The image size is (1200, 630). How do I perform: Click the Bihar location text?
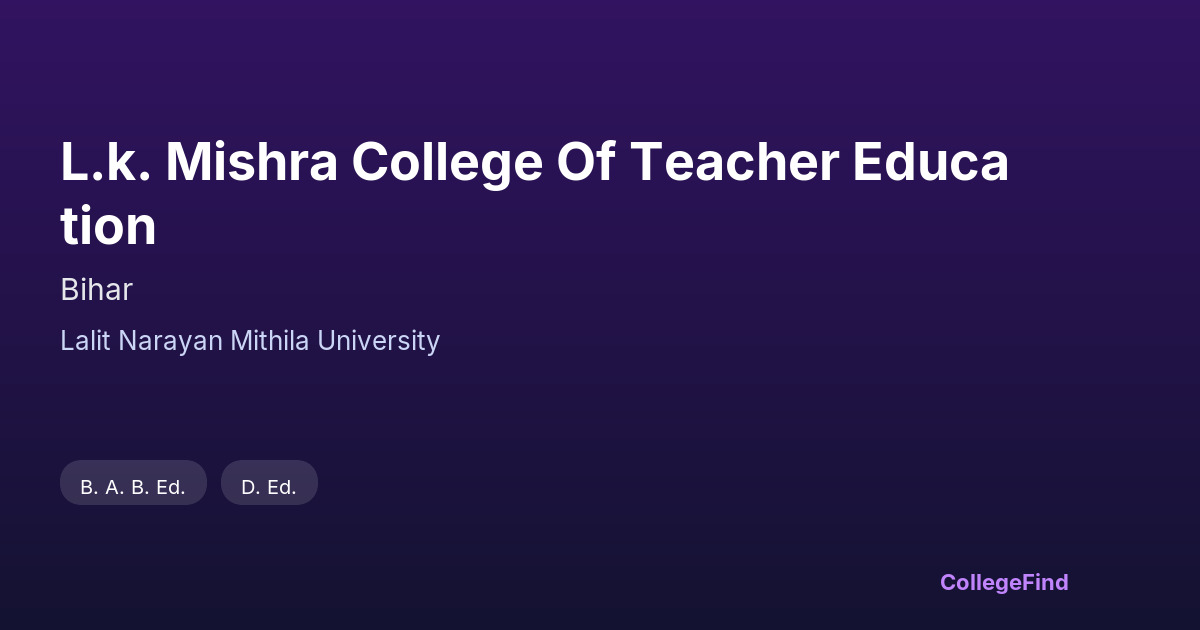(x=96, y=290)
